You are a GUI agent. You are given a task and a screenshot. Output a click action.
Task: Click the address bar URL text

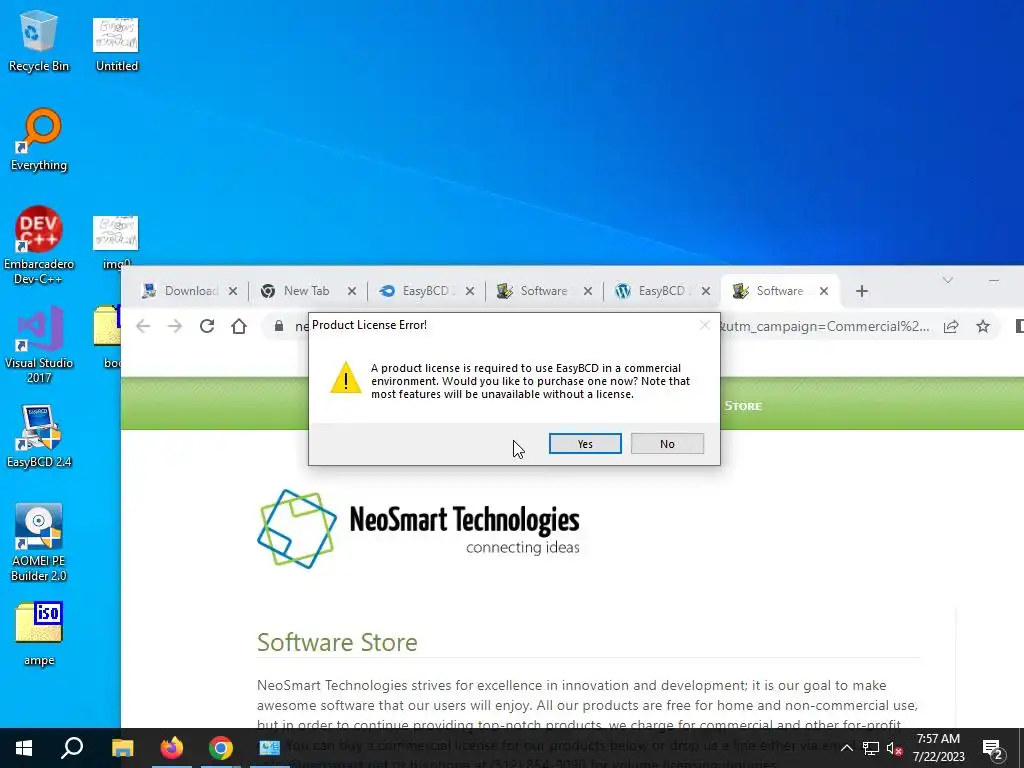(x=823, y=326)
